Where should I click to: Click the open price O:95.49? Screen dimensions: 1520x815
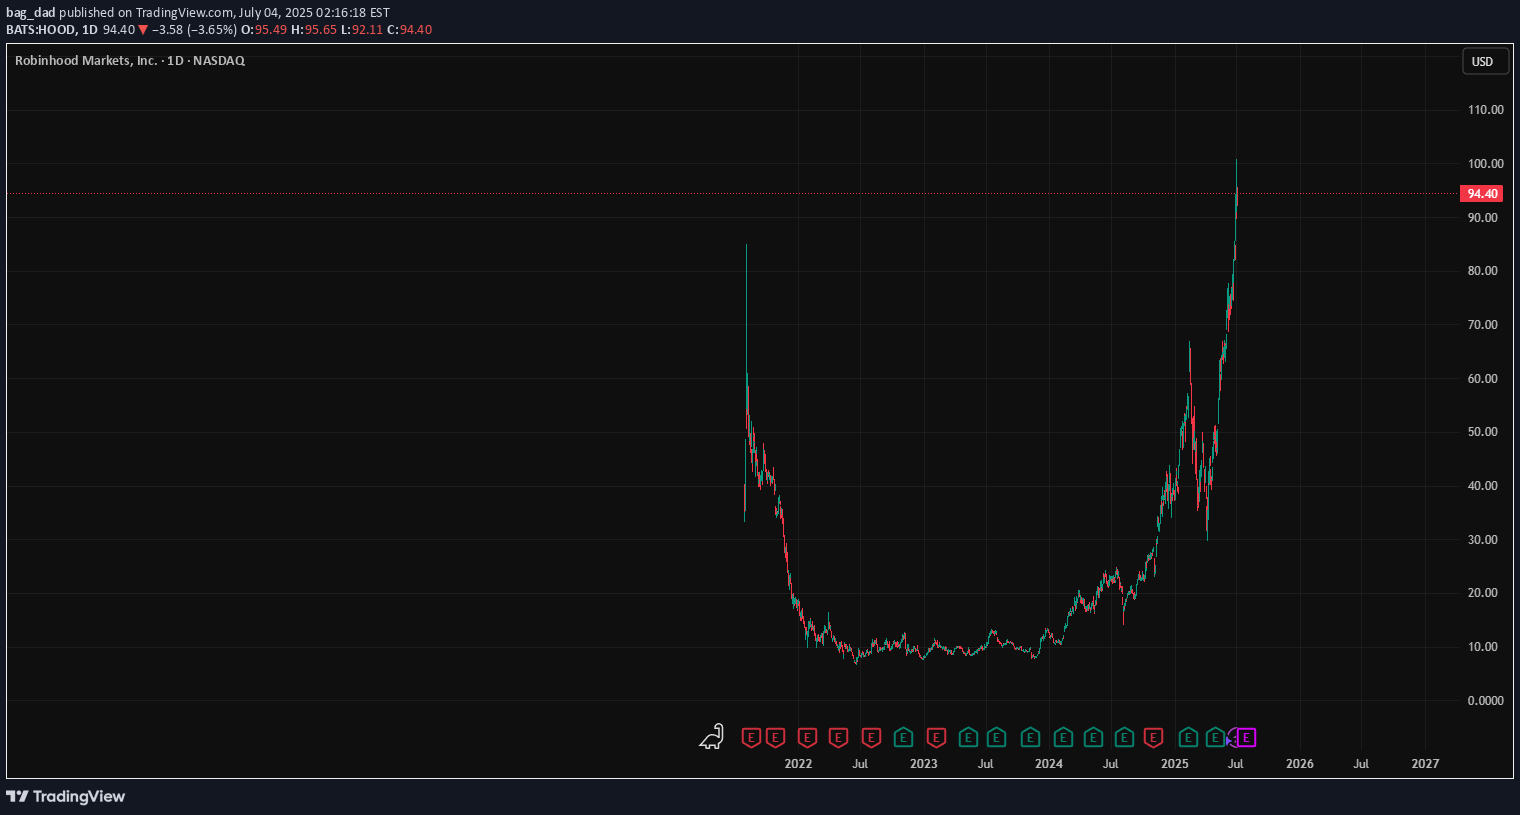(x=264, y=30)
